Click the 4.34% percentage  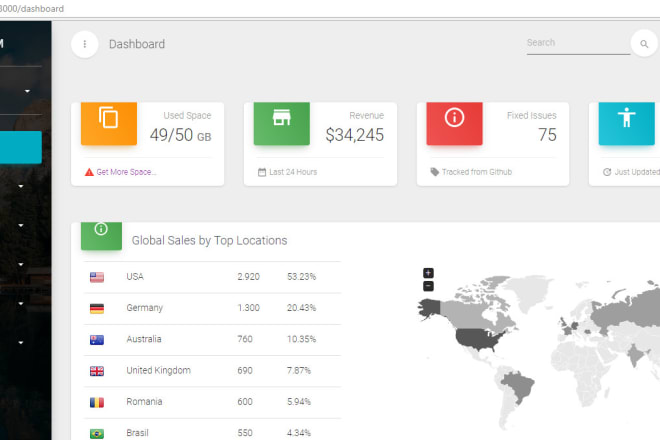point(299,433)
